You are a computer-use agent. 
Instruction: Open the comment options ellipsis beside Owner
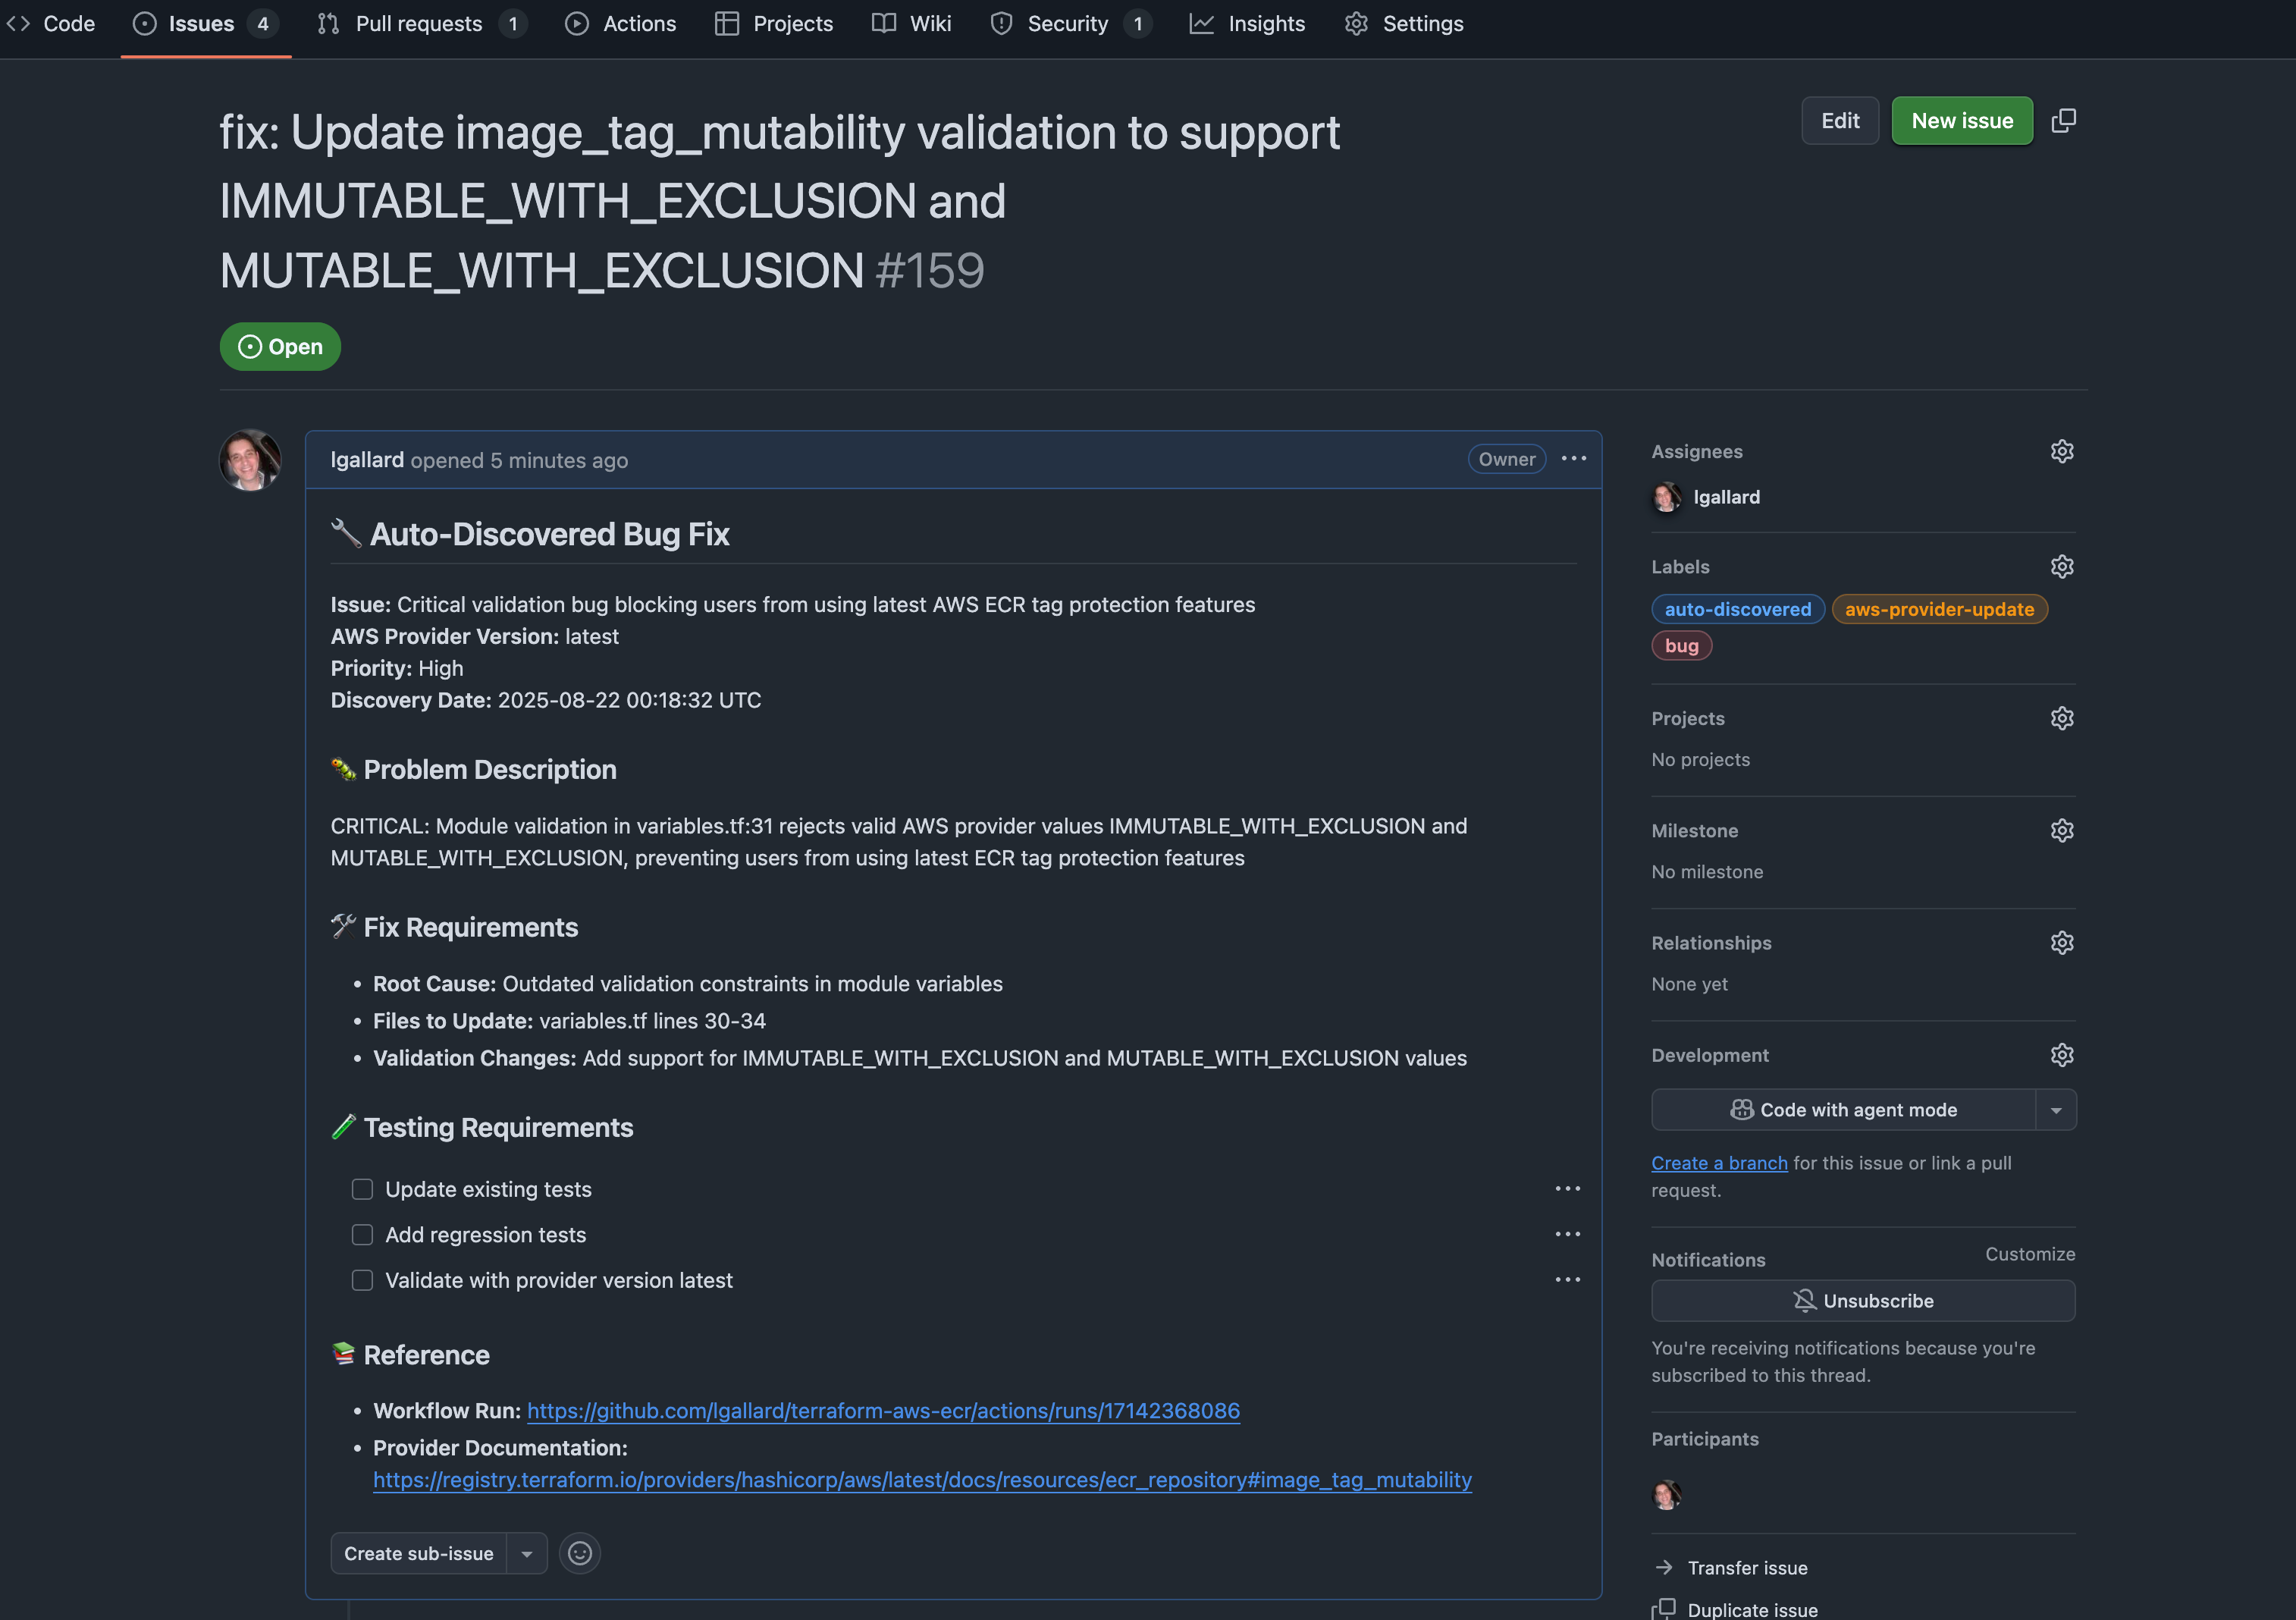click(x=1574, y=459)
